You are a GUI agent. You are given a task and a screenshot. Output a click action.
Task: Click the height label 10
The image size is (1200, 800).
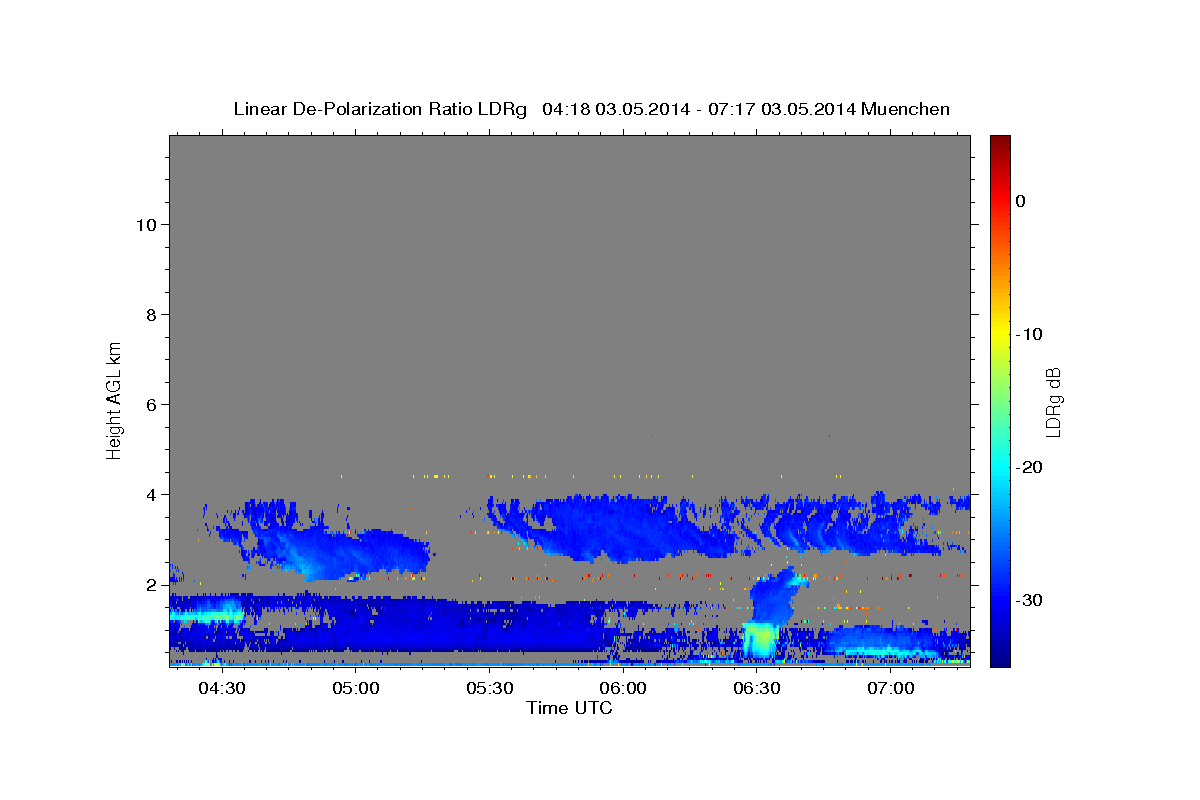point(146,225)
